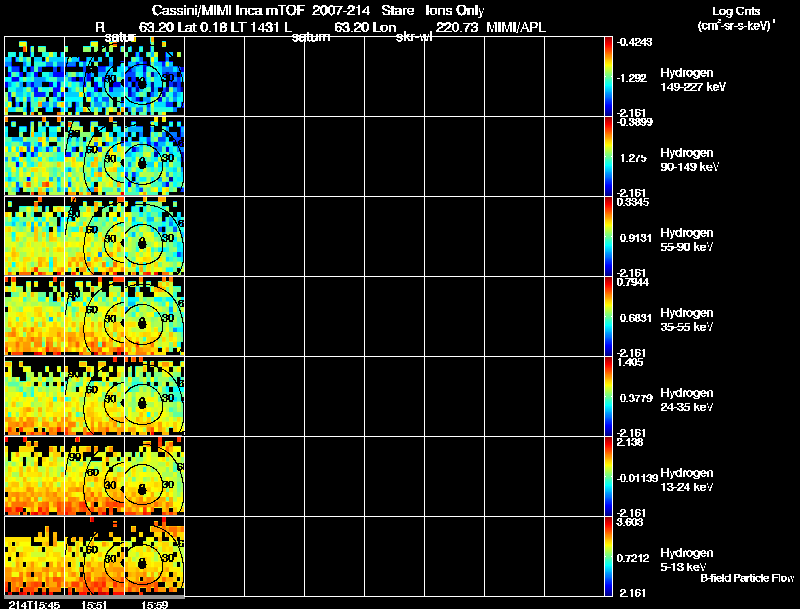Click the 15:59 time axis label
The width and height of the screenshot is (800, 609).
154,604
